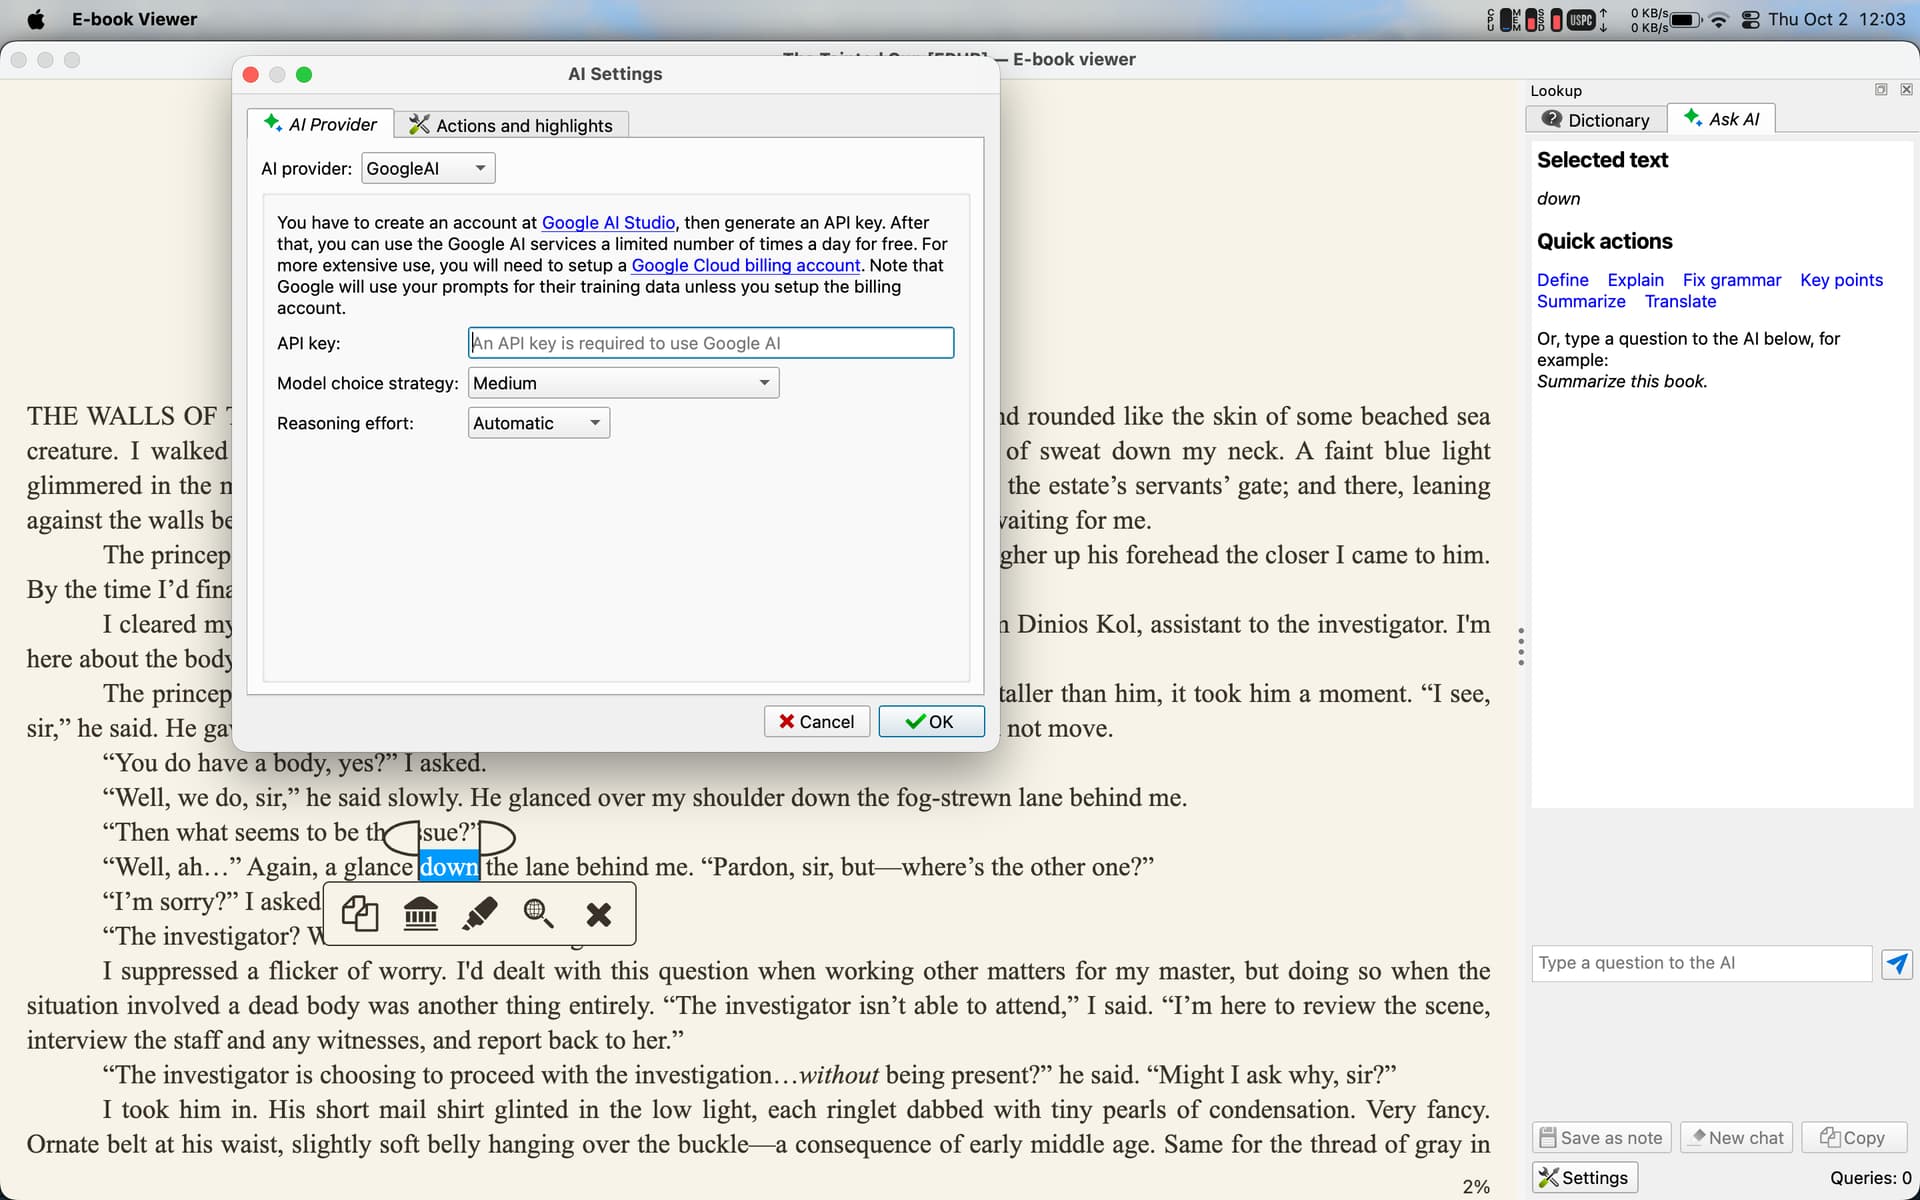The image size is (1920, 1200).
Task: Click the search globe magnifier icon
Action: (539, 914)
